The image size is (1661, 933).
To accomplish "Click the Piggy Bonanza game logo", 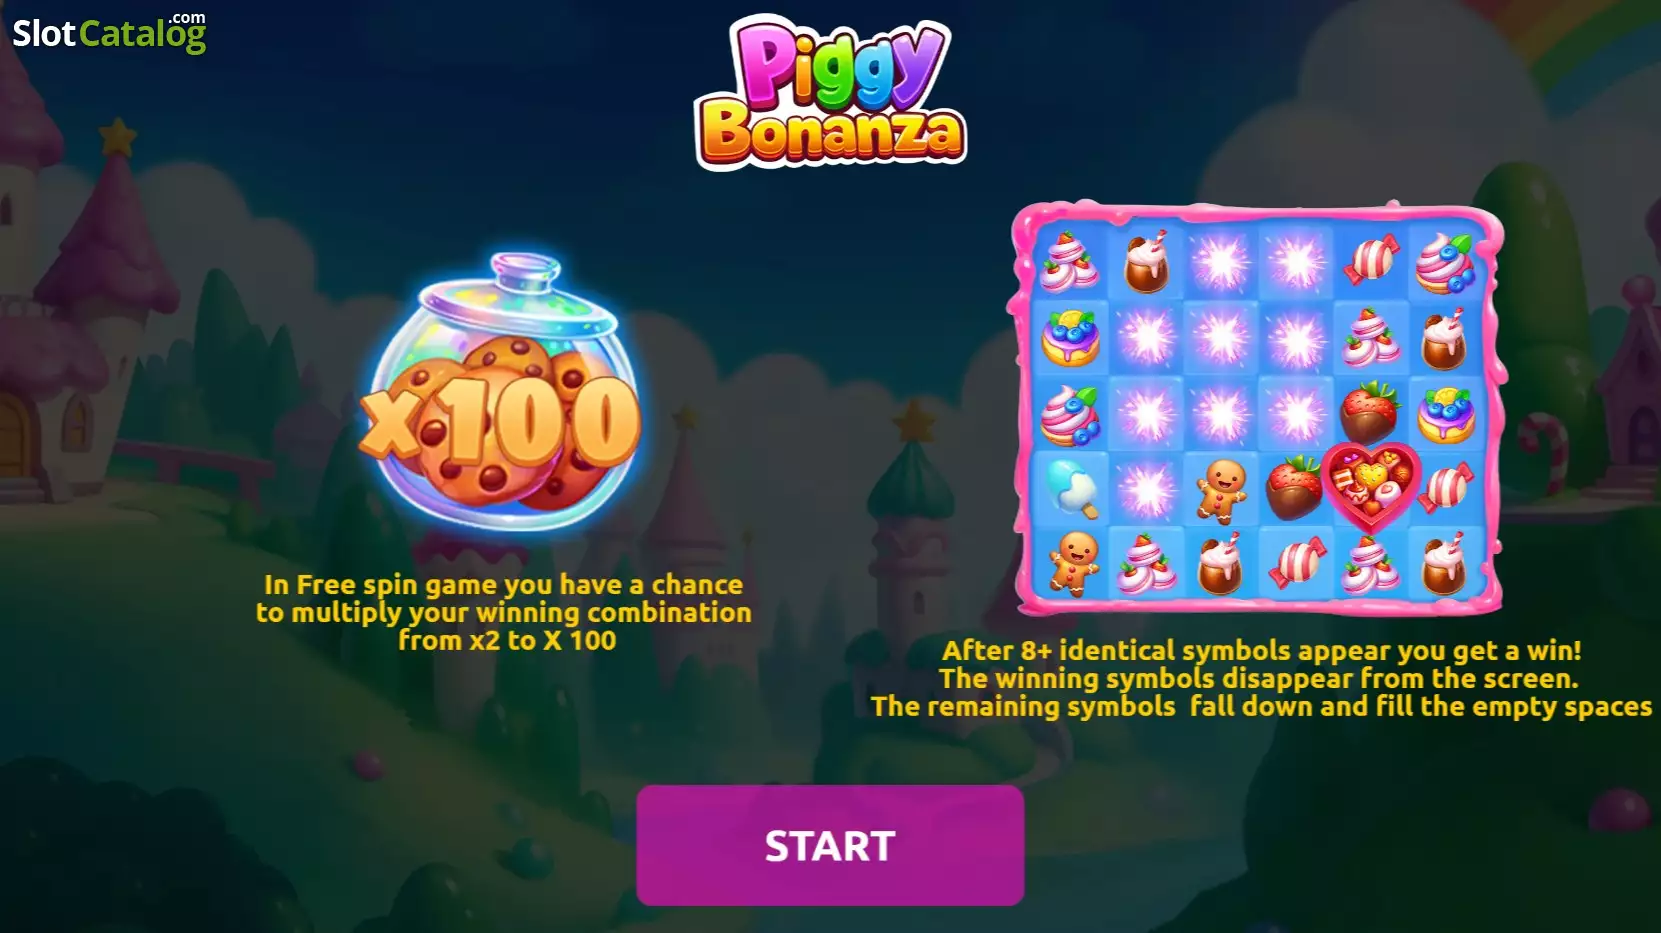I will click(831, 91).
